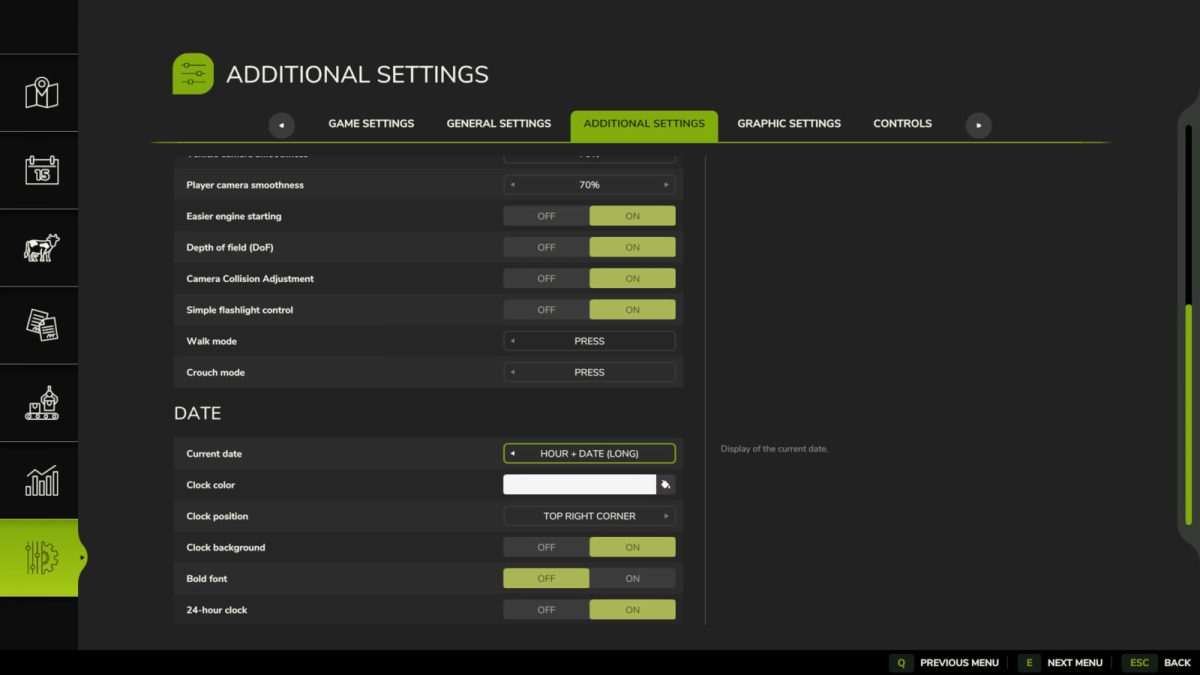Screen dimensions: 1200x675
Task: Click the eyedropper next to clock color
Action: pos(666,484)
